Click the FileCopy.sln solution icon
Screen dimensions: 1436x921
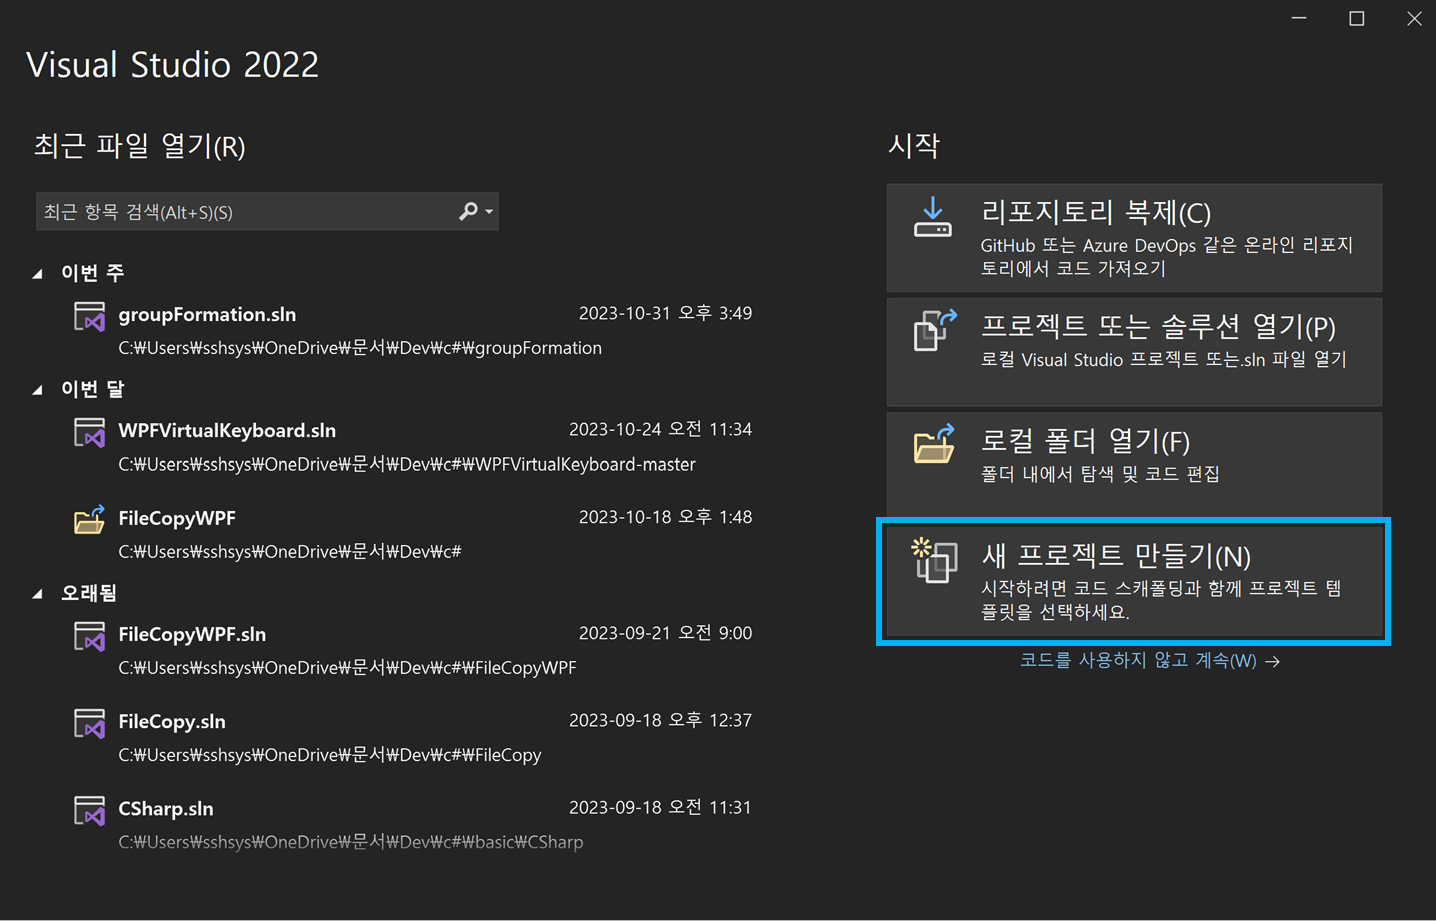coord(90,724)
